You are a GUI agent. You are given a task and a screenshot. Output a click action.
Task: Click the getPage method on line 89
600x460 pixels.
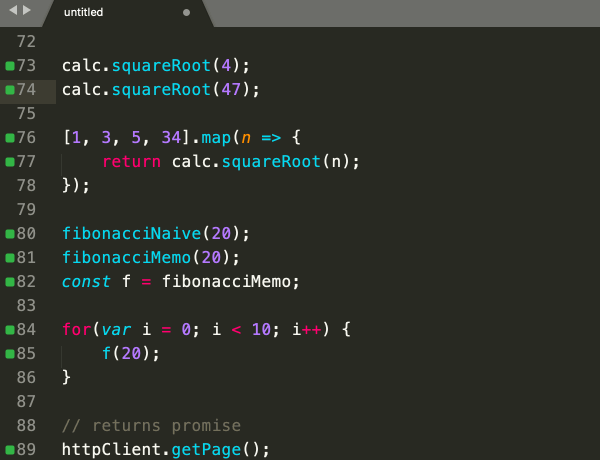coord(206,450)
